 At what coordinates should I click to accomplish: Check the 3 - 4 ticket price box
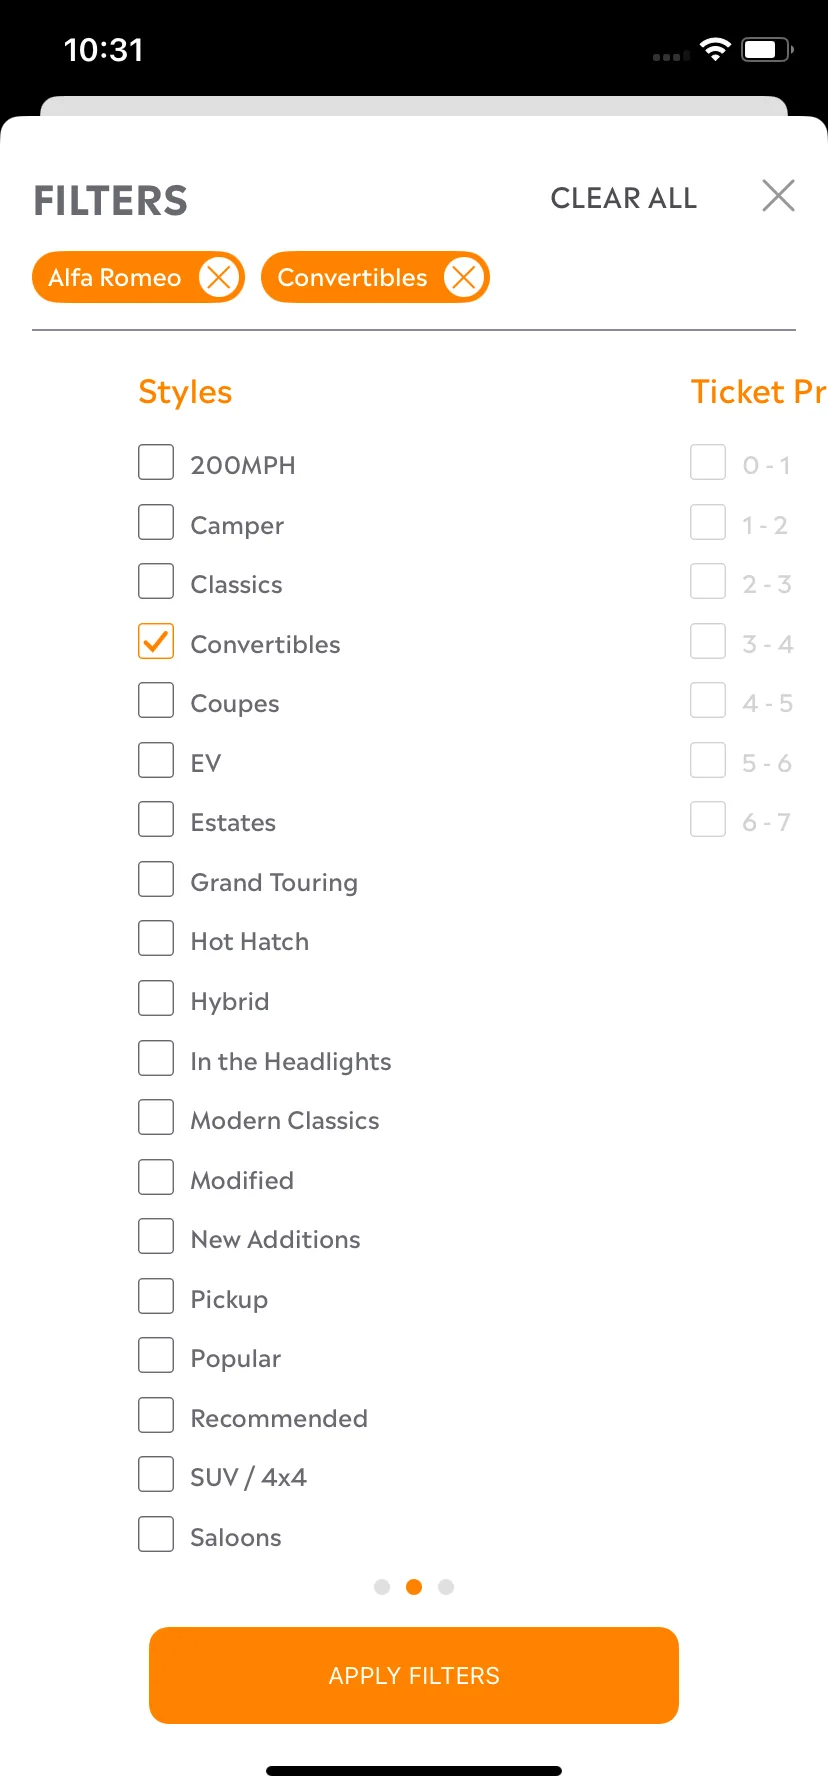708,642
